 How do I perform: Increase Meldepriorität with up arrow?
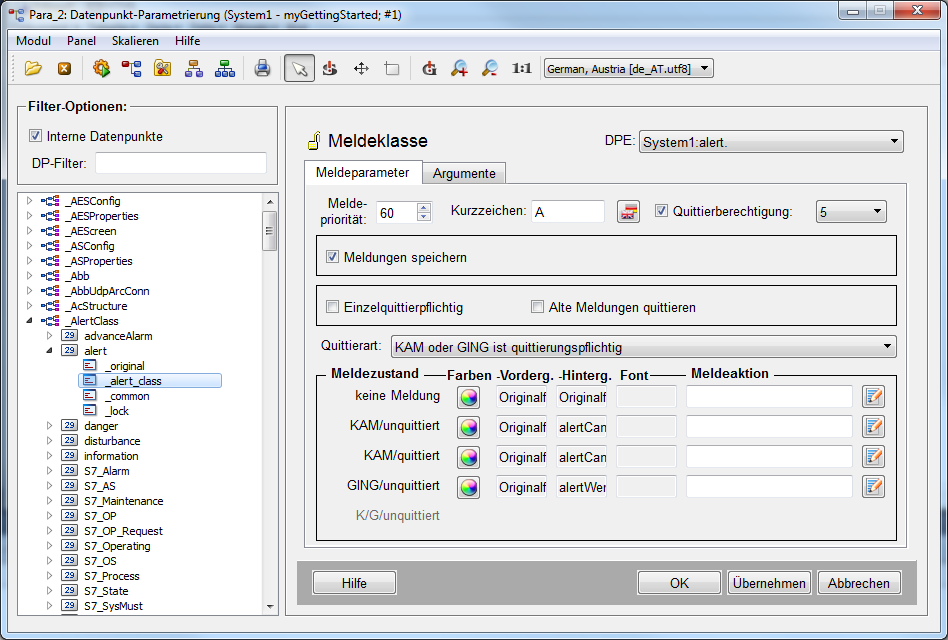pyautogui.click(x=424, y=207)
